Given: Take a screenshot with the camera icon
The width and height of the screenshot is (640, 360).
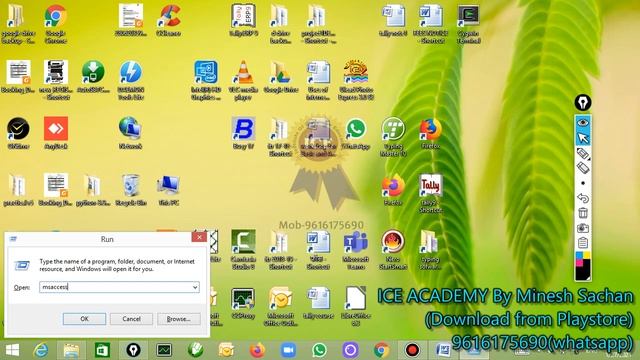Looking at the screenshot, I should point(583,228).
